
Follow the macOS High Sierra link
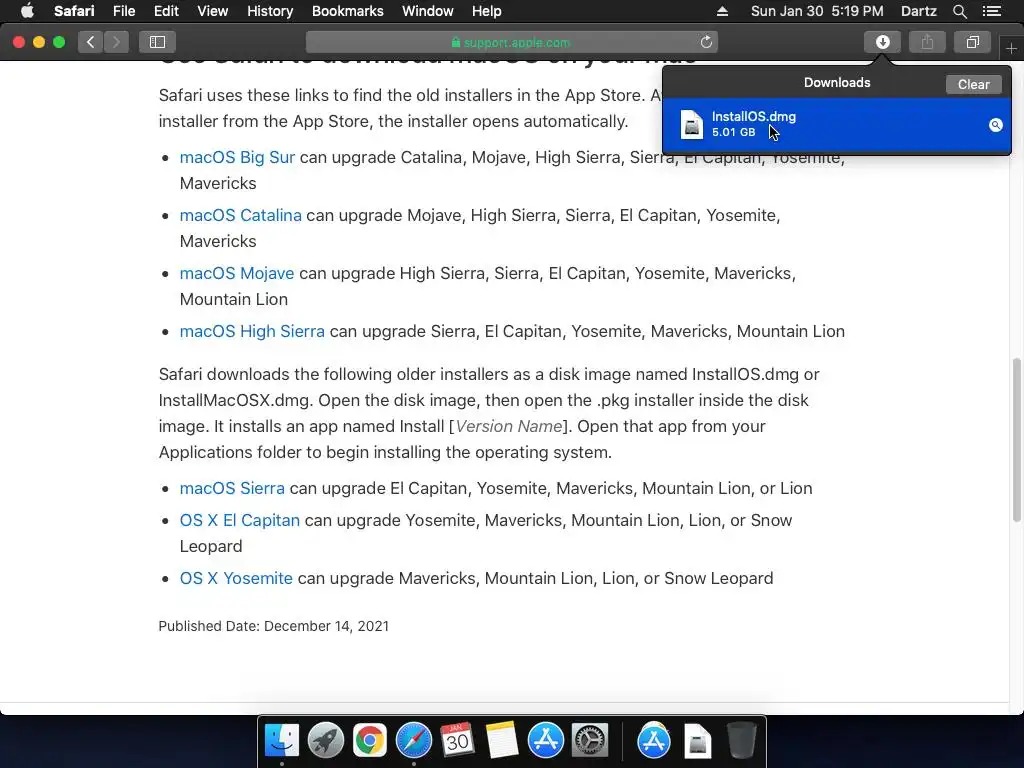252,332
